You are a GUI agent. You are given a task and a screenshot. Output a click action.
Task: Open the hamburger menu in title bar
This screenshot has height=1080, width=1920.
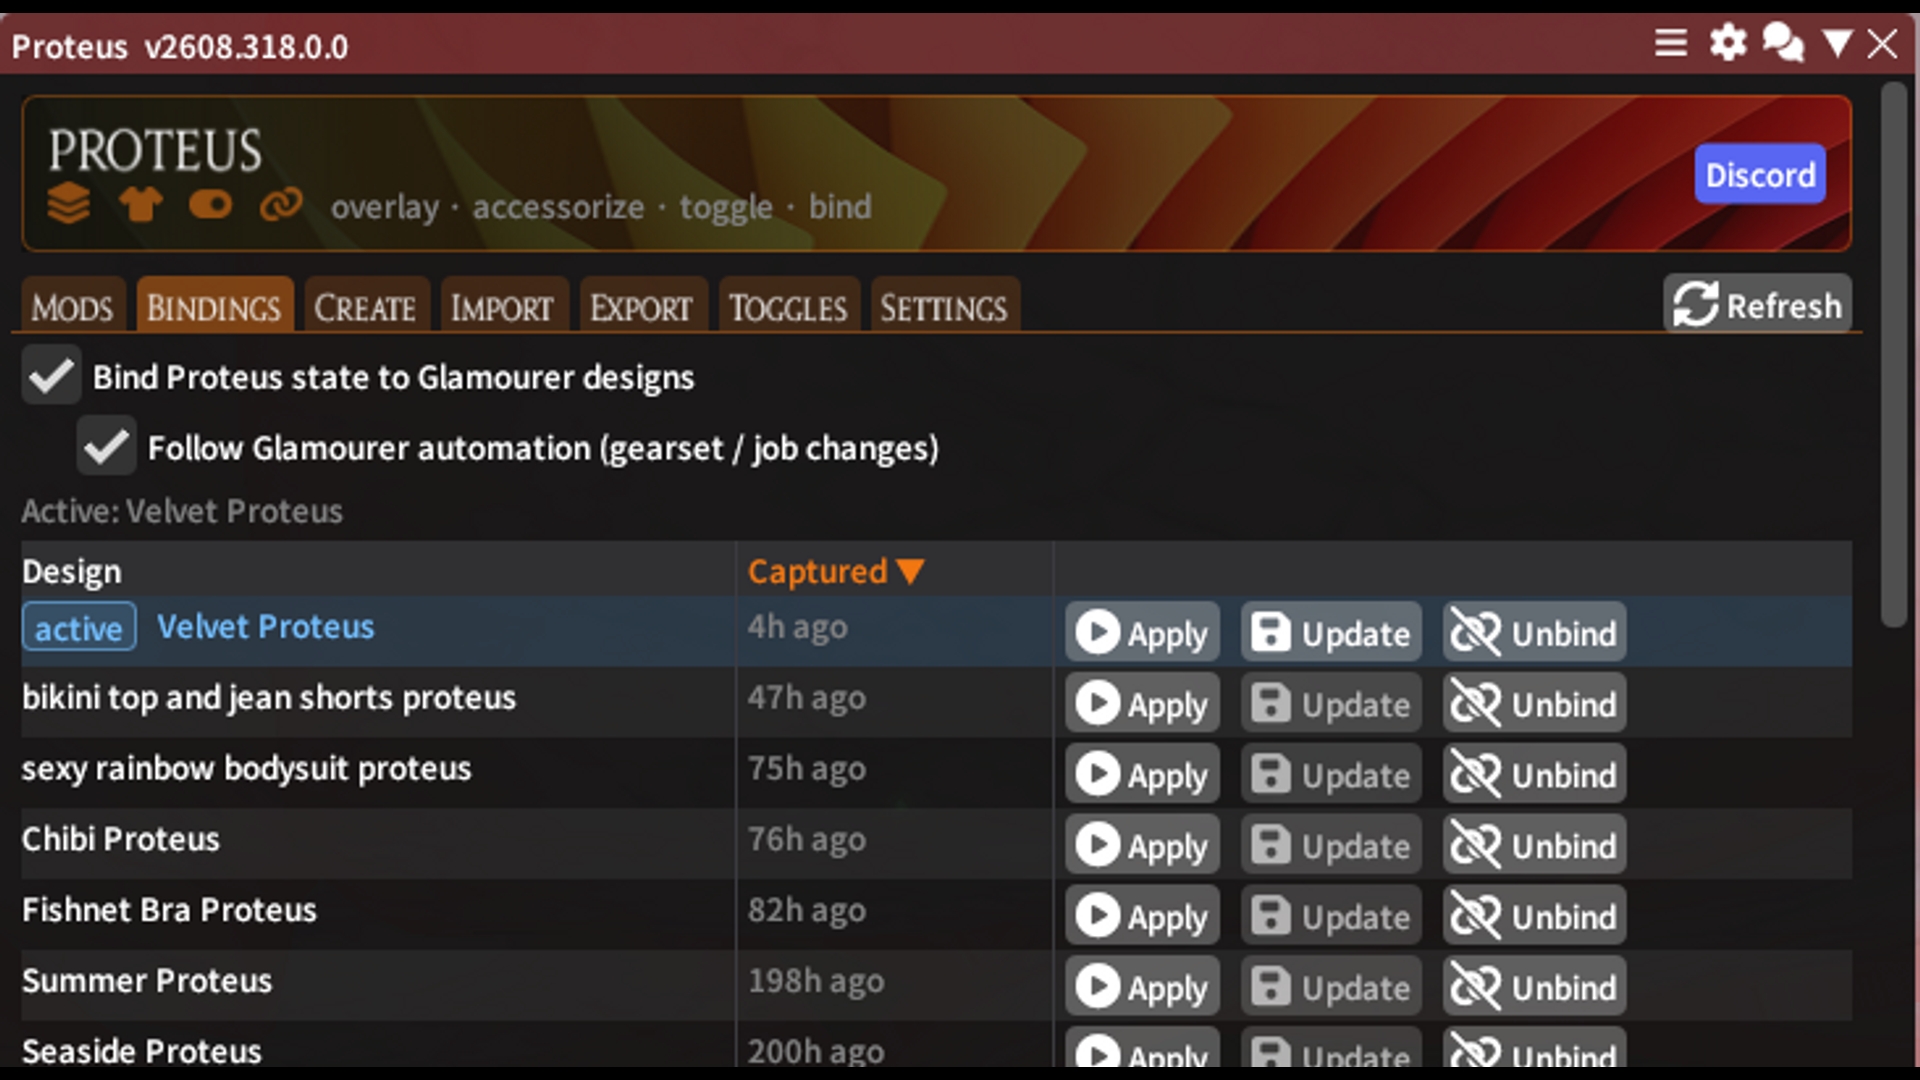[1670, 43]
